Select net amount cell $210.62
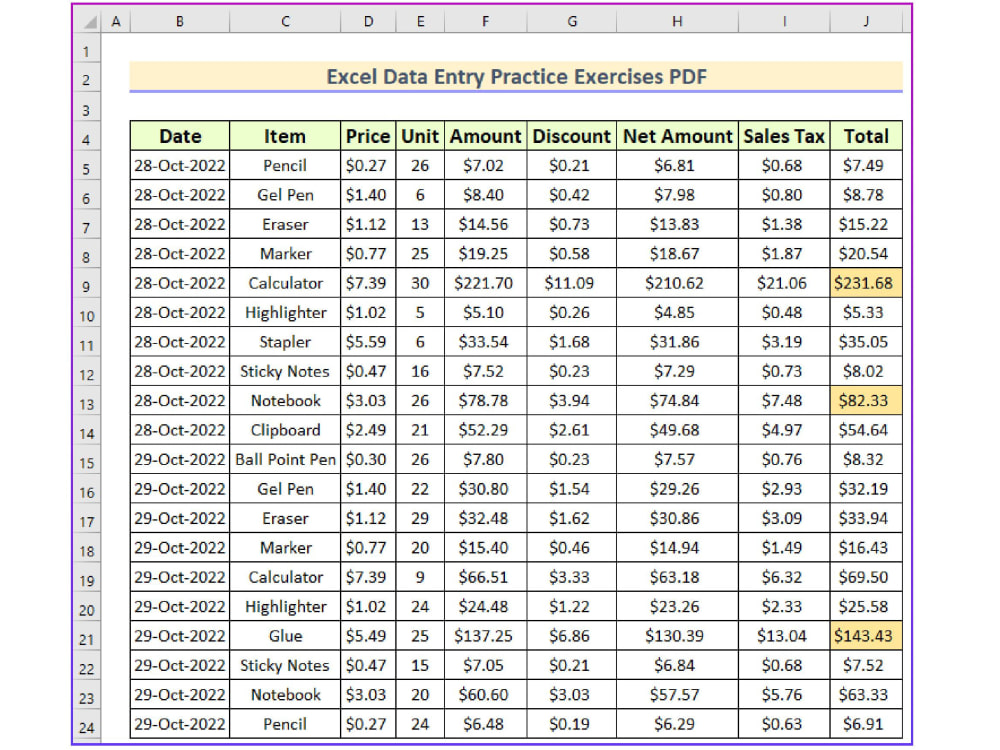The height and width of the screenshot is (750, 1000). (677, 283)
